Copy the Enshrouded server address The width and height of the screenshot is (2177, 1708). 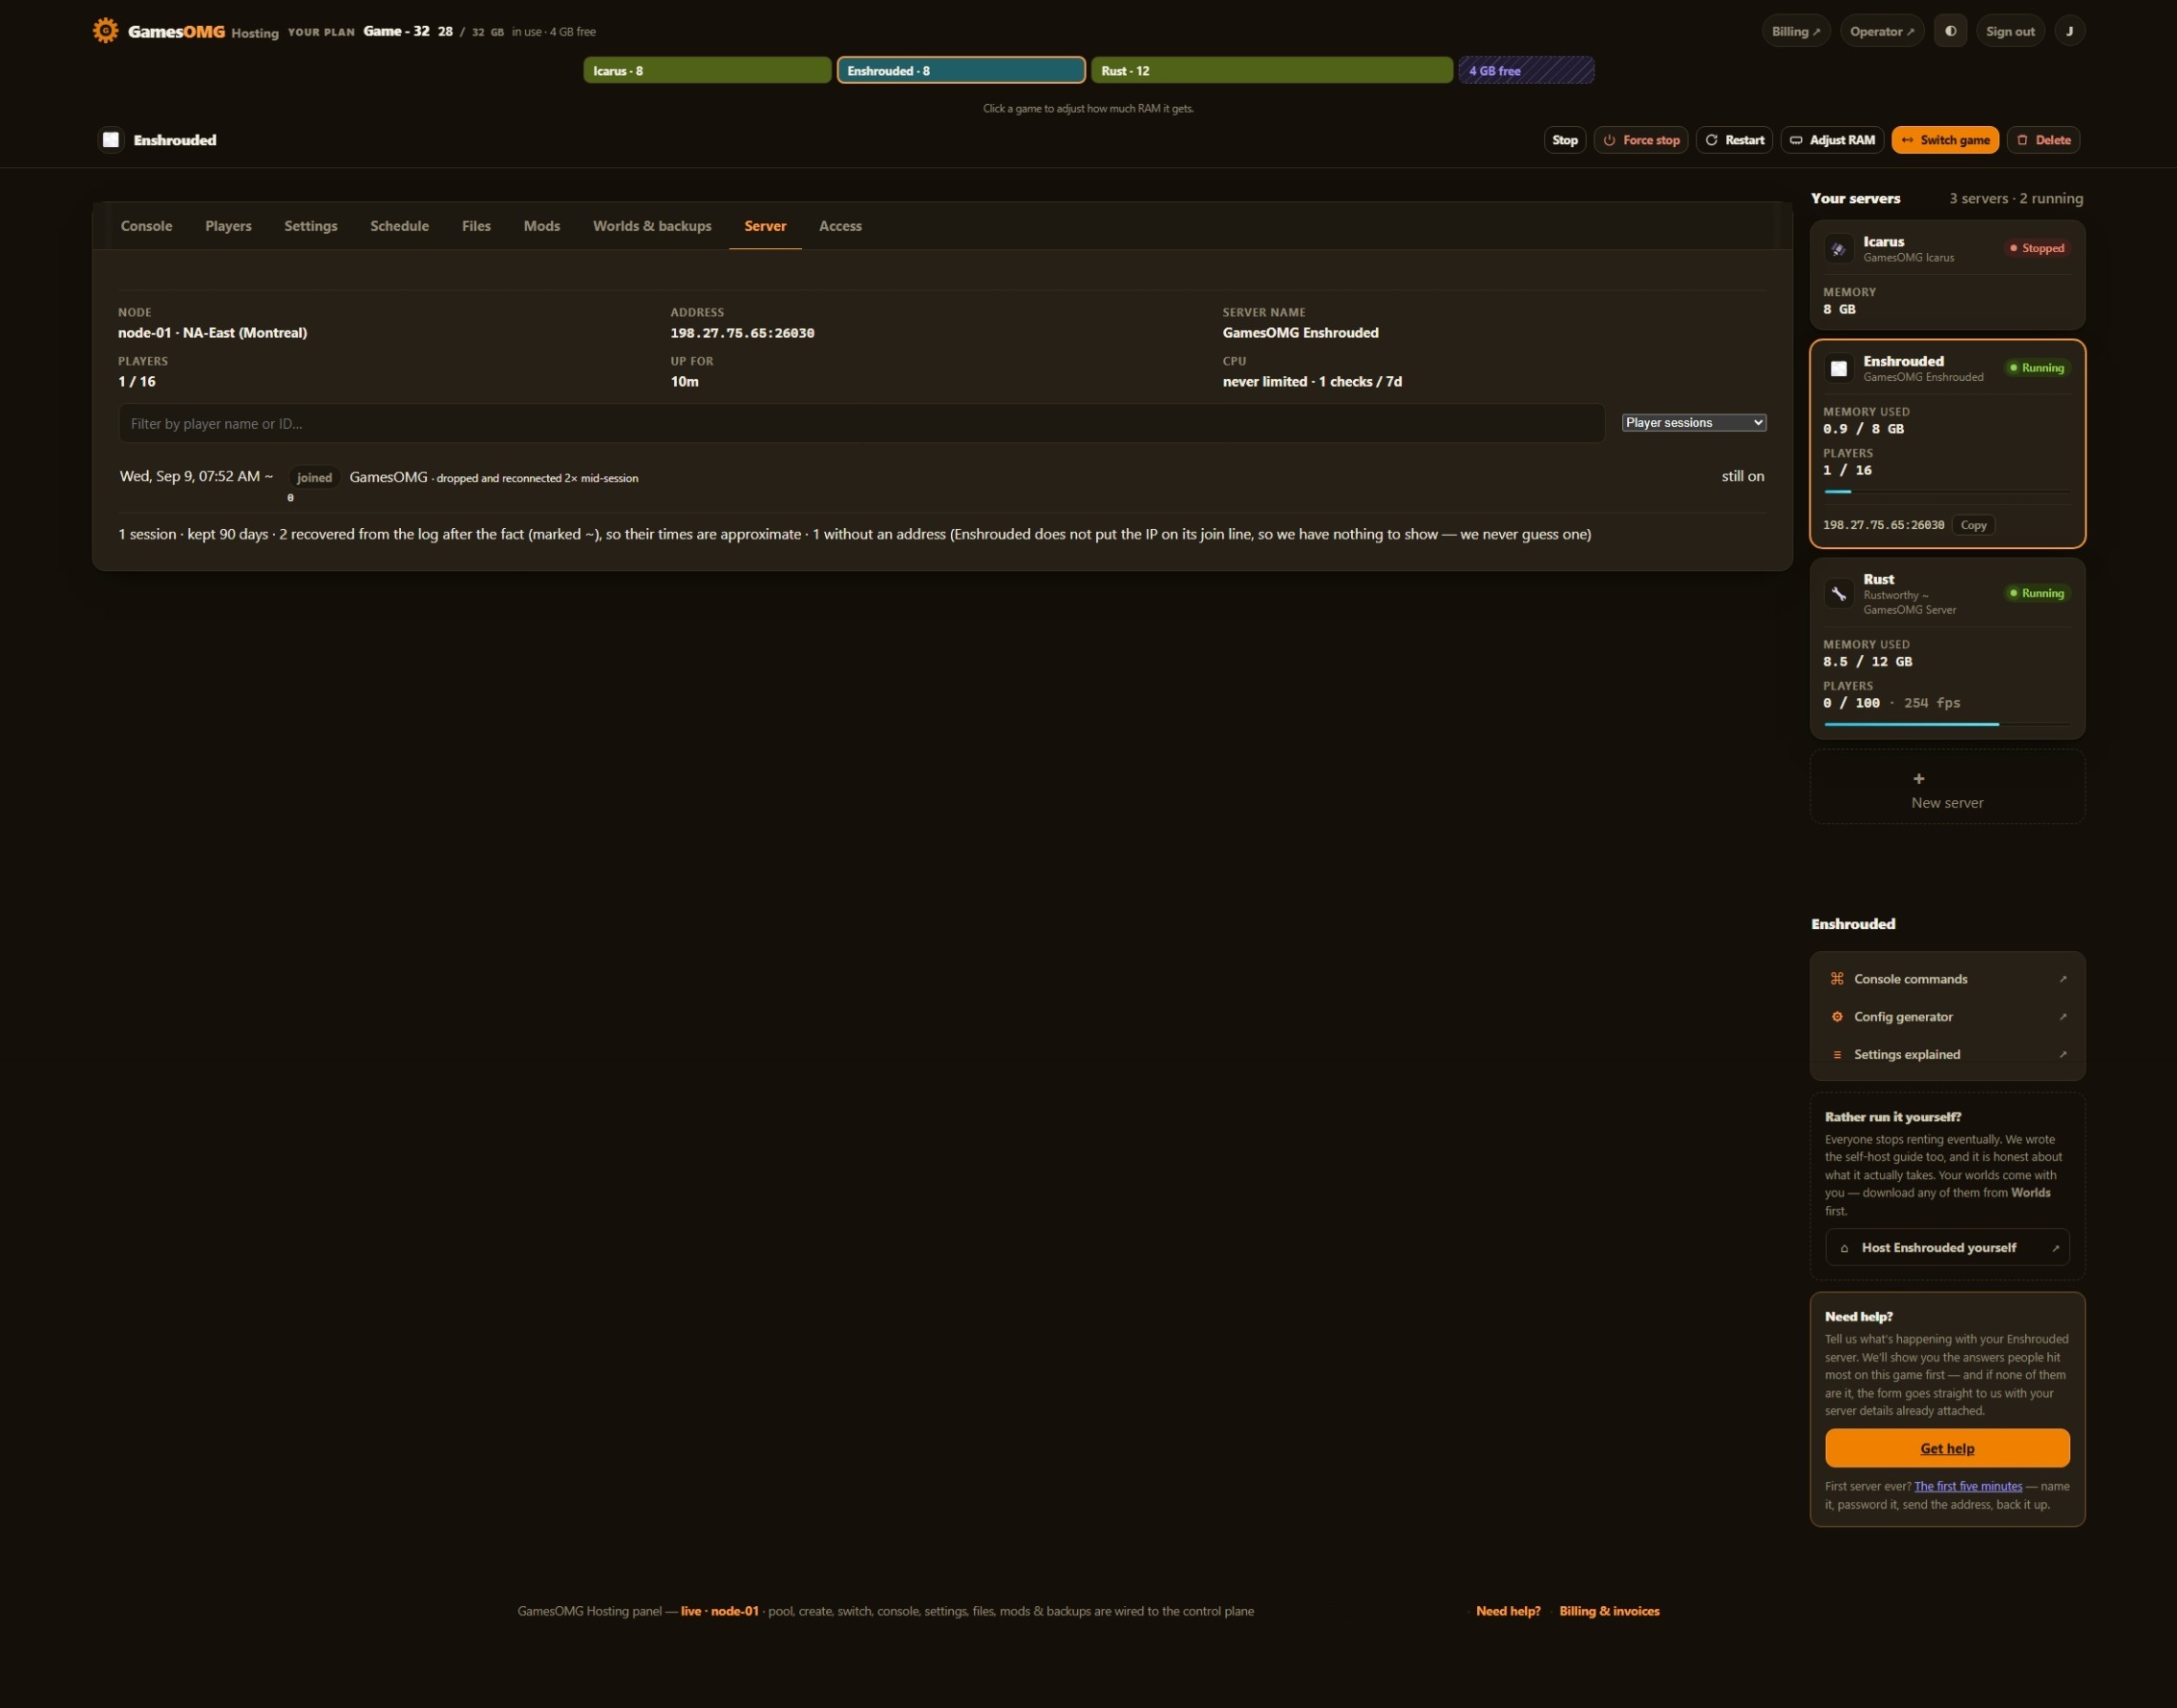(x=1972, y=525)
